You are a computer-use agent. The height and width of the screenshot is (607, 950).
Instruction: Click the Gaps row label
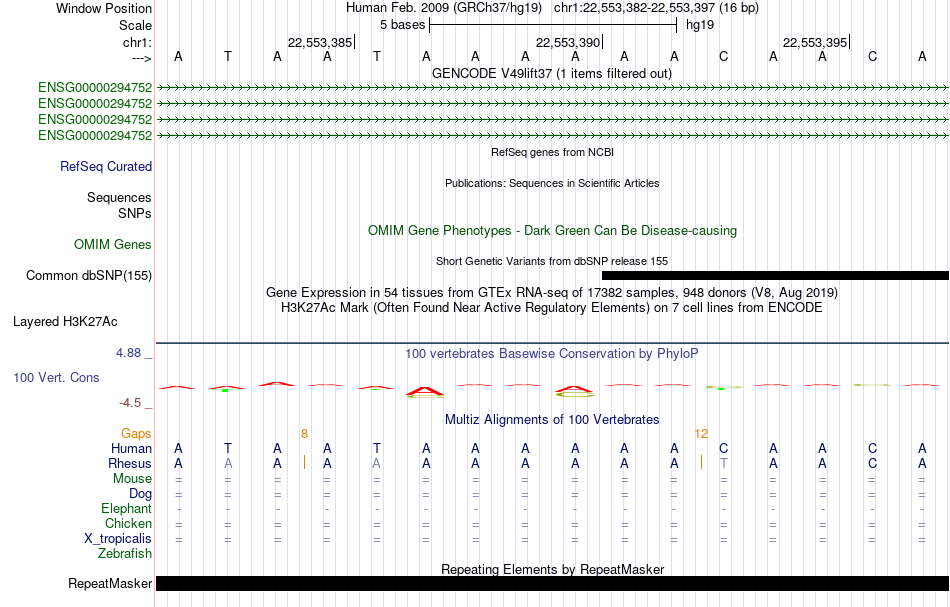pyautogui.click(x=136, y=434)
